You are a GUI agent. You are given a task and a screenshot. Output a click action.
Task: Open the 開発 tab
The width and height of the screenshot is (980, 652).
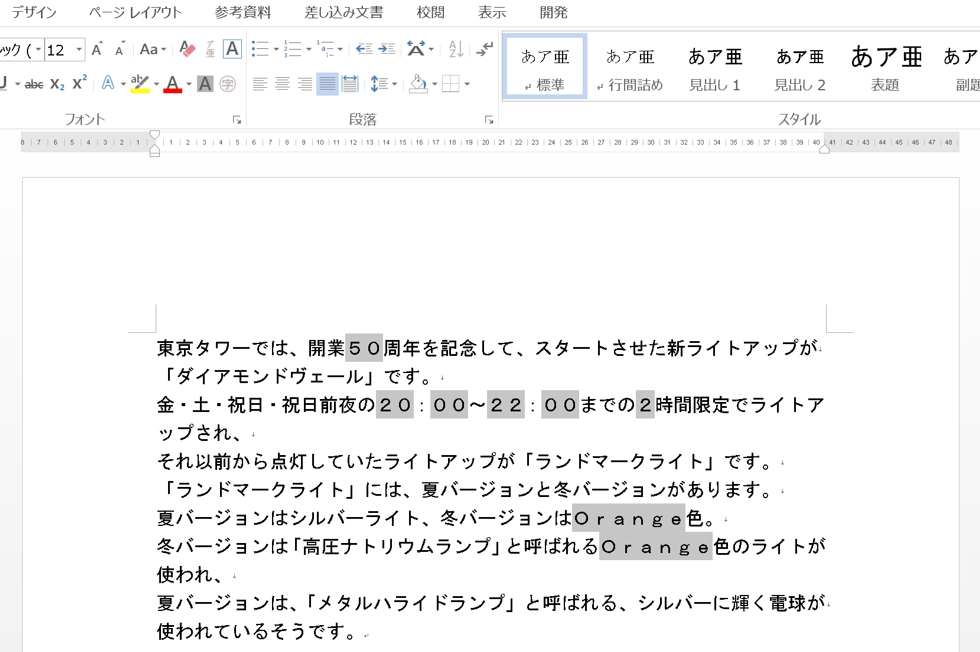coord(553,12)
